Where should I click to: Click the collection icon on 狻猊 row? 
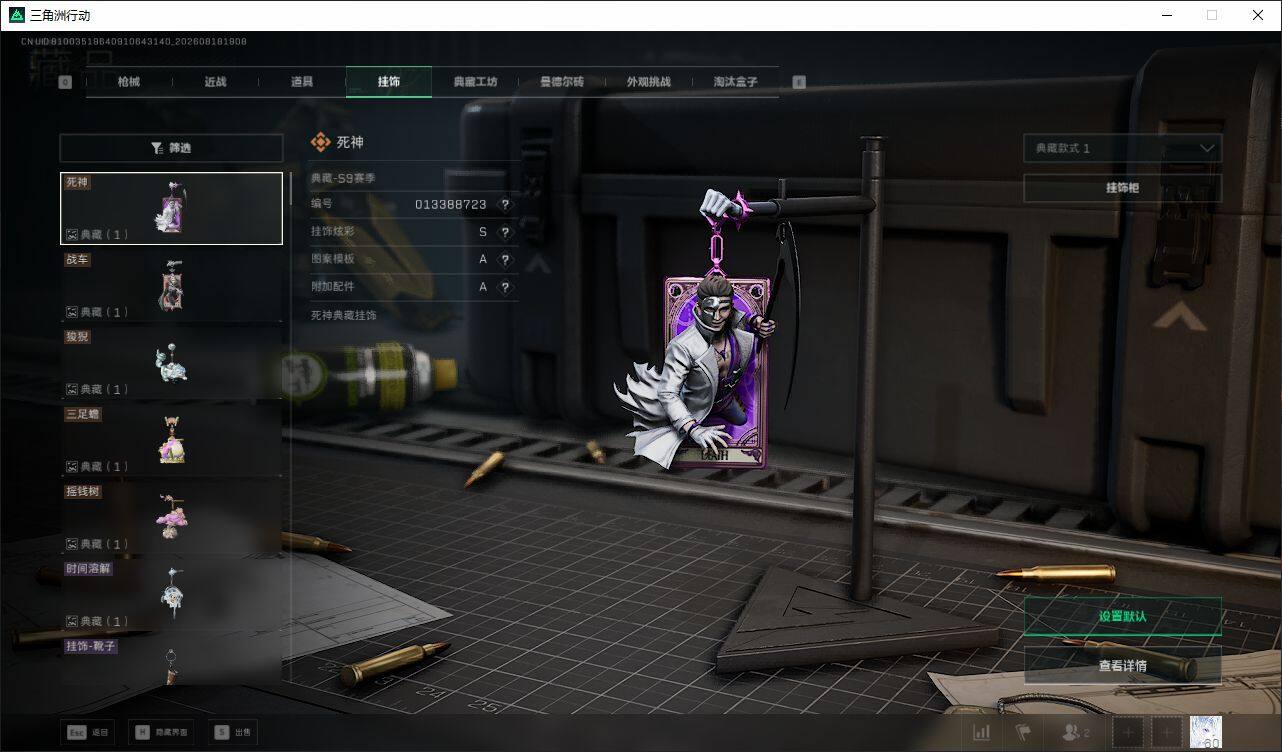click(72, 389)
